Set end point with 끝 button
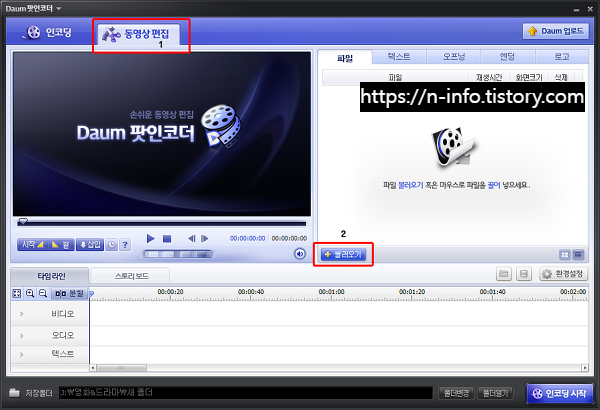Viewport: 600px width, 410px height. [x=61, y=244]
